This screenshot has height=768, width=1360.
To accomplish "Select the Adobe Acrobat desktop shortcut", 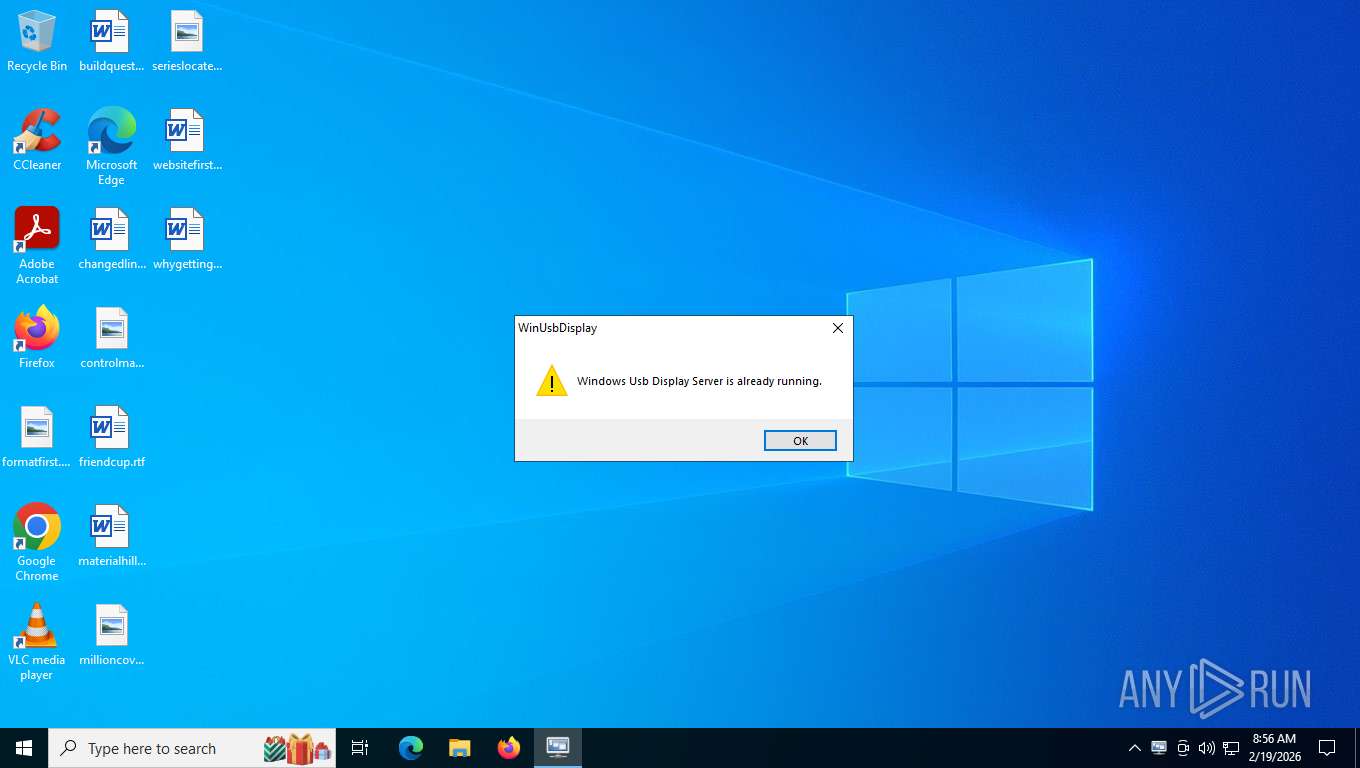I will 37,246.
